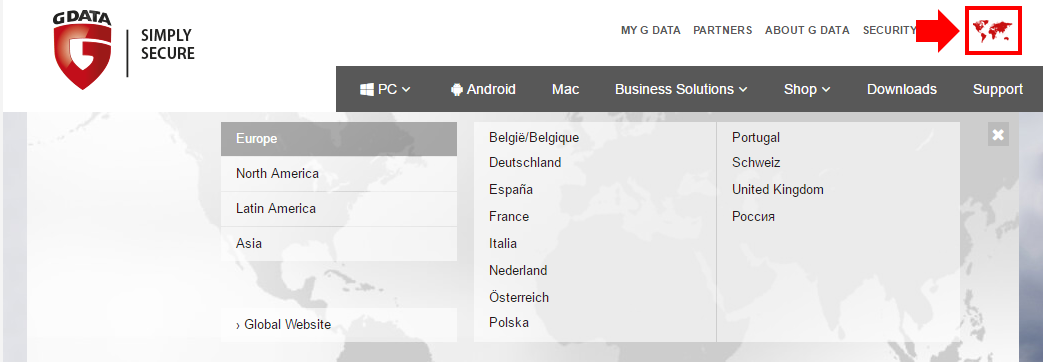Open the Mac menu item
This screenshot has width=1043, height=362.
pyautogui.click(x=565, y=89)
